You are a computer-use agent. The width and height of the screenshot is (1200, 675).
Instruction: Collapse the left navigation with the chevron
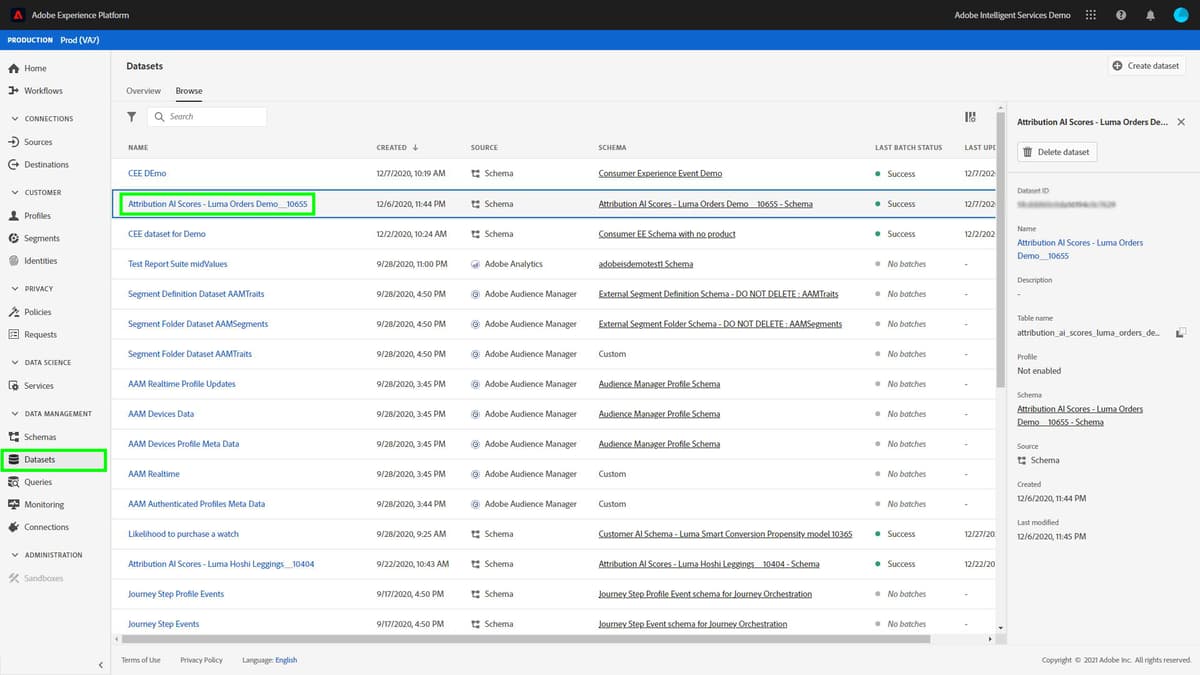coord(100,664)
